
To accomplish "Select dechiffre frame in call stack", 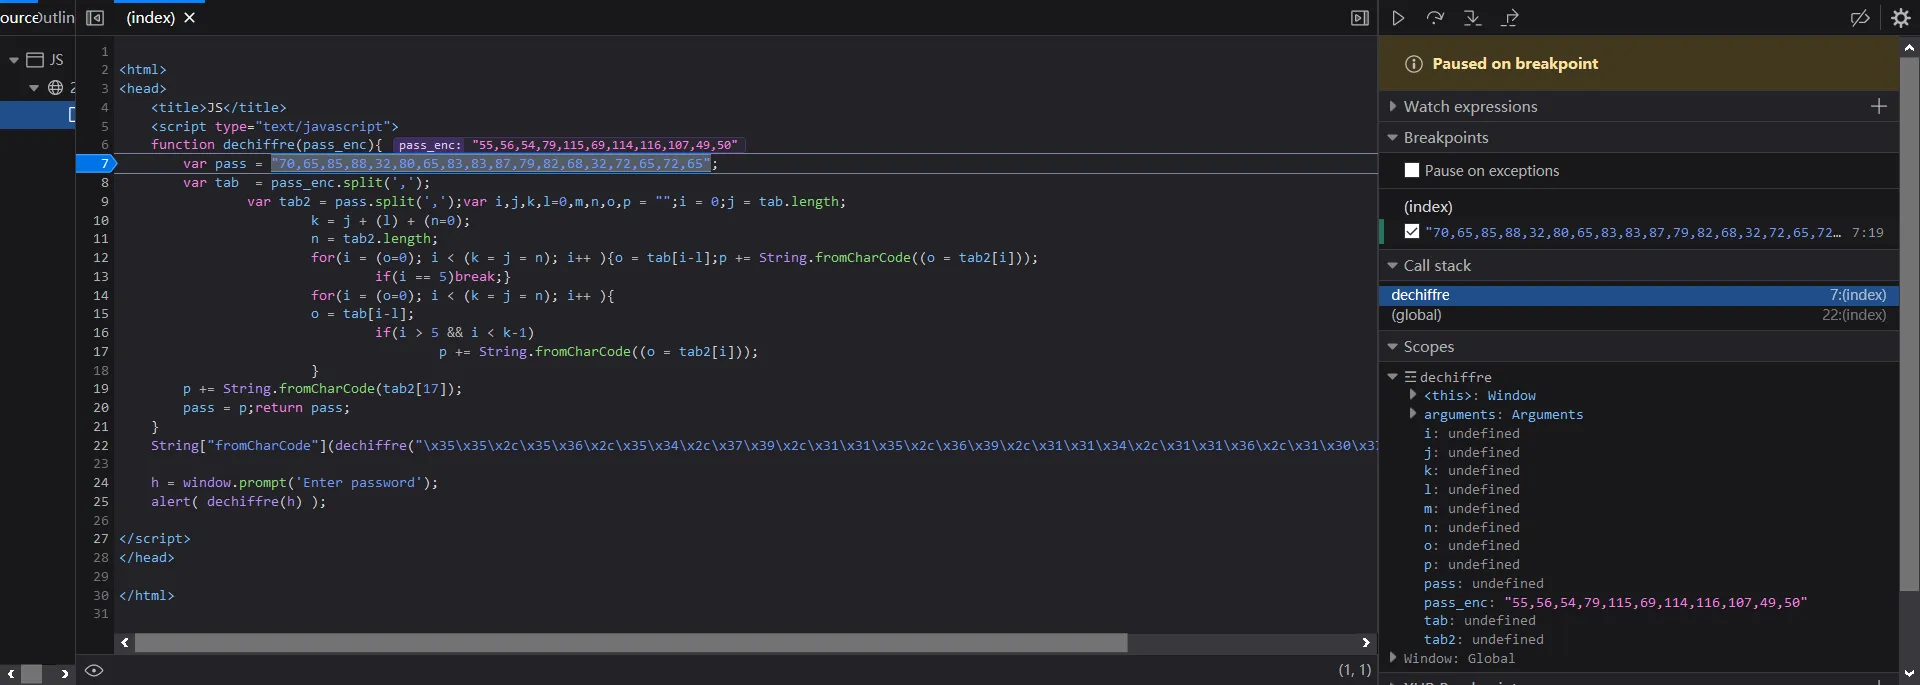I will pos(1638,295).
